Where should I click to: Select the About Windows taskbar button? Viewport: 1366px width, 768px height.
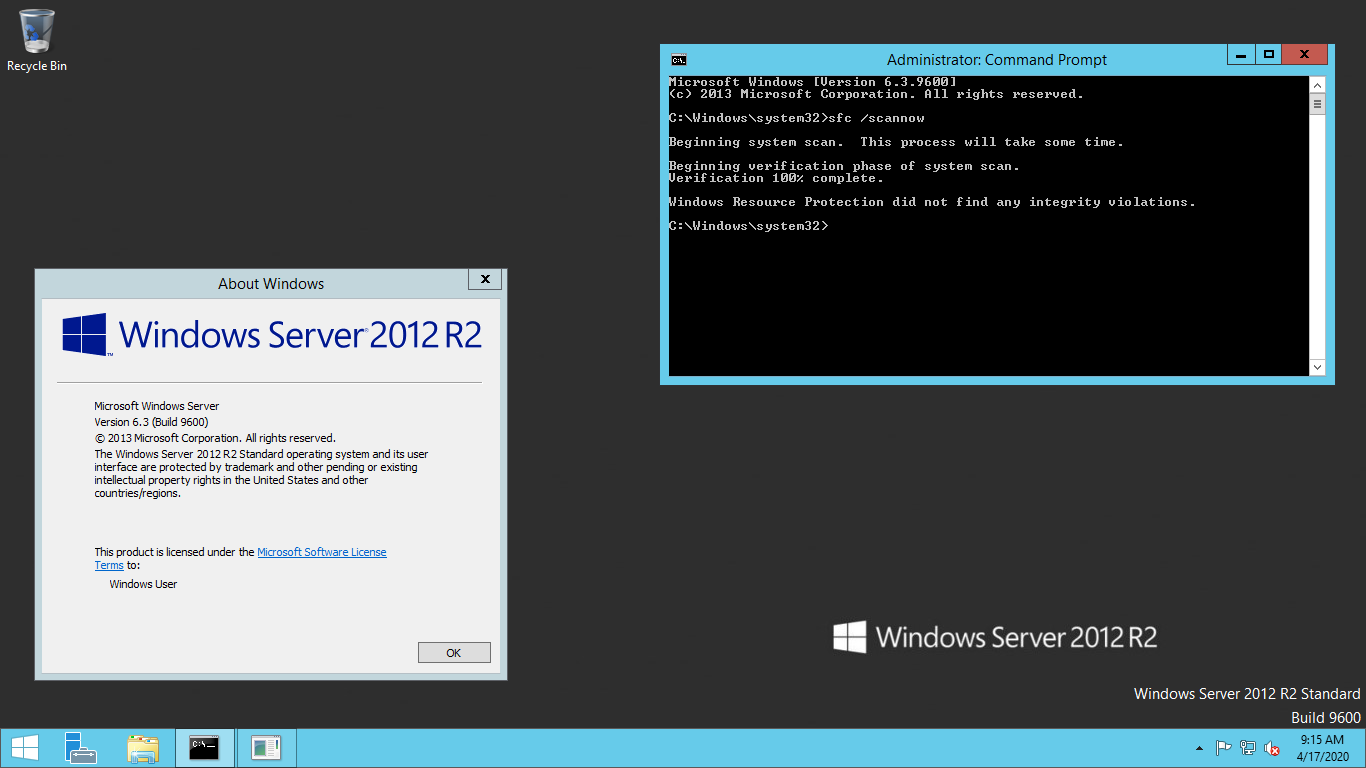pos(266,748)
